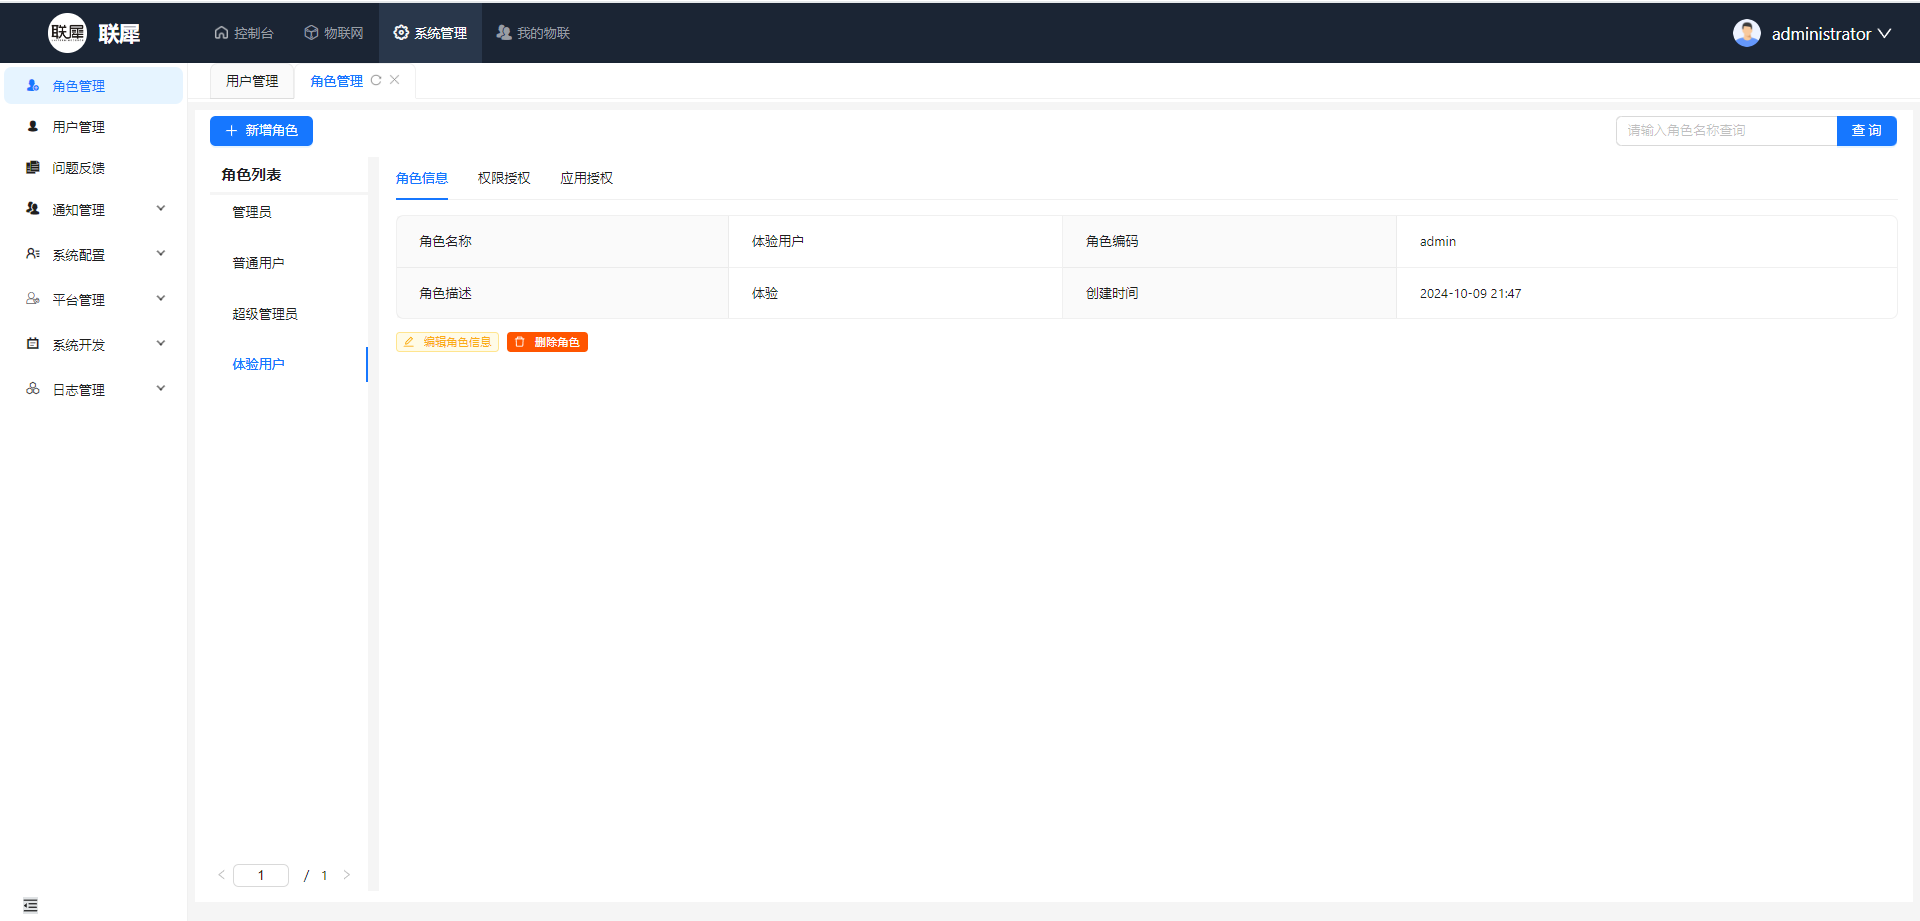Click the sidebar collapse icon at bottom left
The image size is (1920, 921).
pyautogui.click(x=30, y=905)
